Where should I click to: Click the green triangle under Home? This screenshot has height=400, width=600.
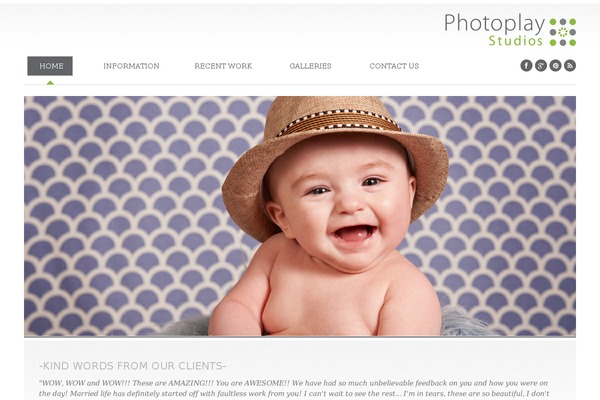tap(50, 82)
